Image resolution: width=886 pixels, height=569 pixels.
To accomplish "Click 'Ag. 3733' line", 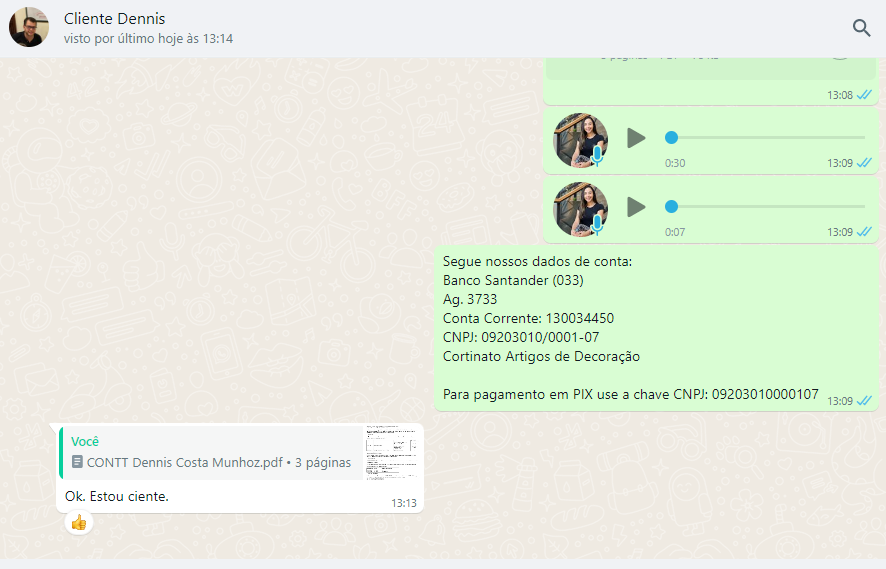I will click(x=470, y=299).
